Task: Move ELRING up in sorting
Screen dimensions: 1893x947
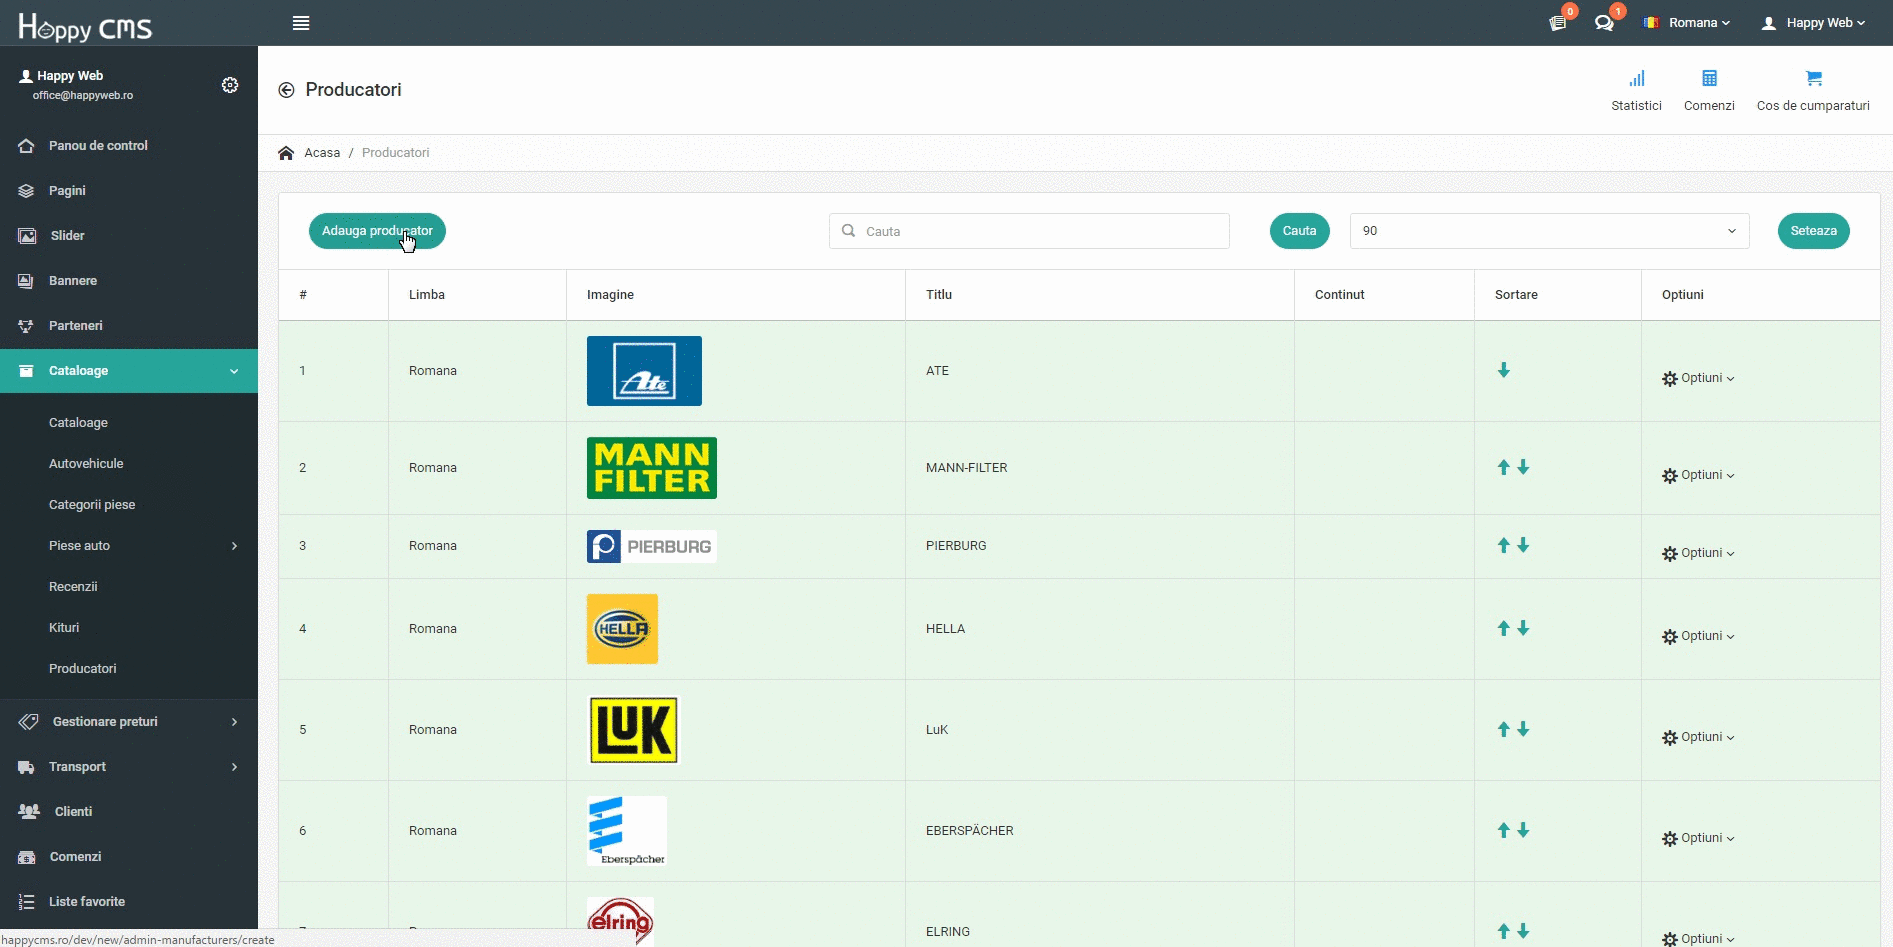Action: (1503, 931)
